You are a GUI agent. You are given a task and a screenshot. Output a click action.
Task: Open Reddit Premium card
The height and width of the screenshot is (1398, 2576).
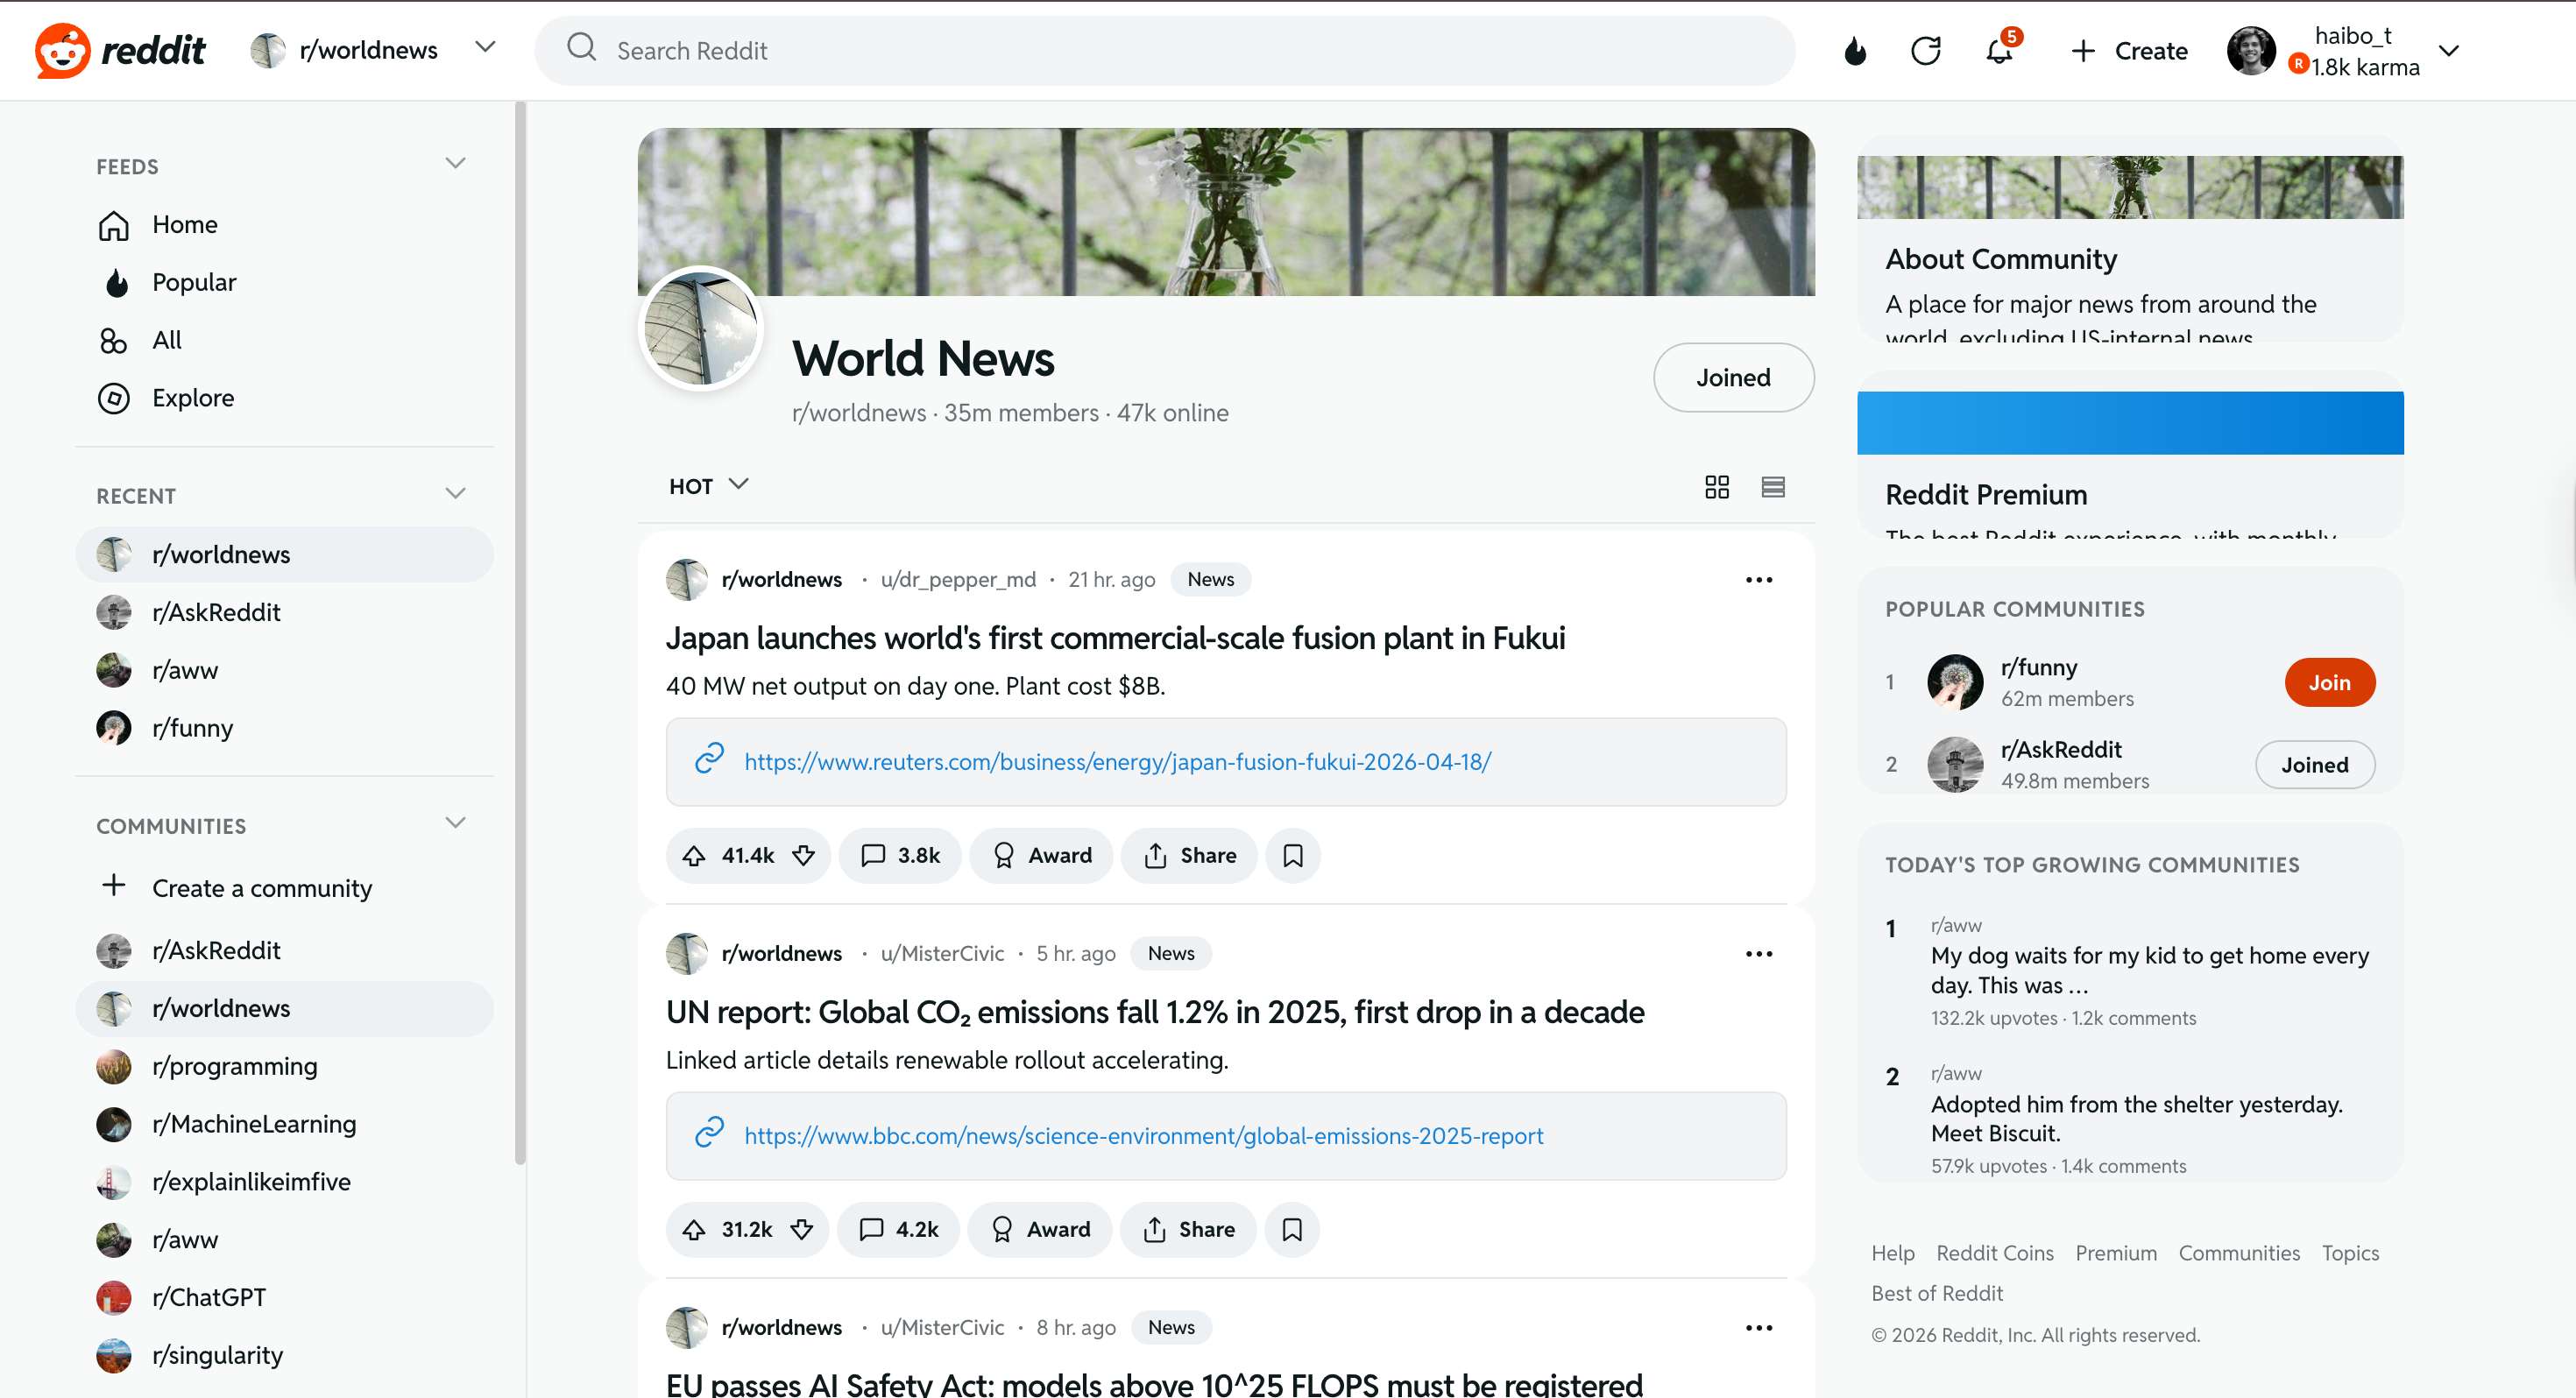coord(2130,455)
